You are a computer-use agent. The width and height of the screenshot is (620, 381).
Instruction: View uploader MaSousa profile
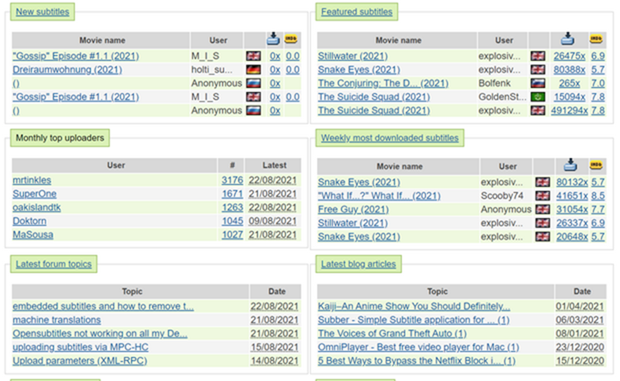[33, 235]
